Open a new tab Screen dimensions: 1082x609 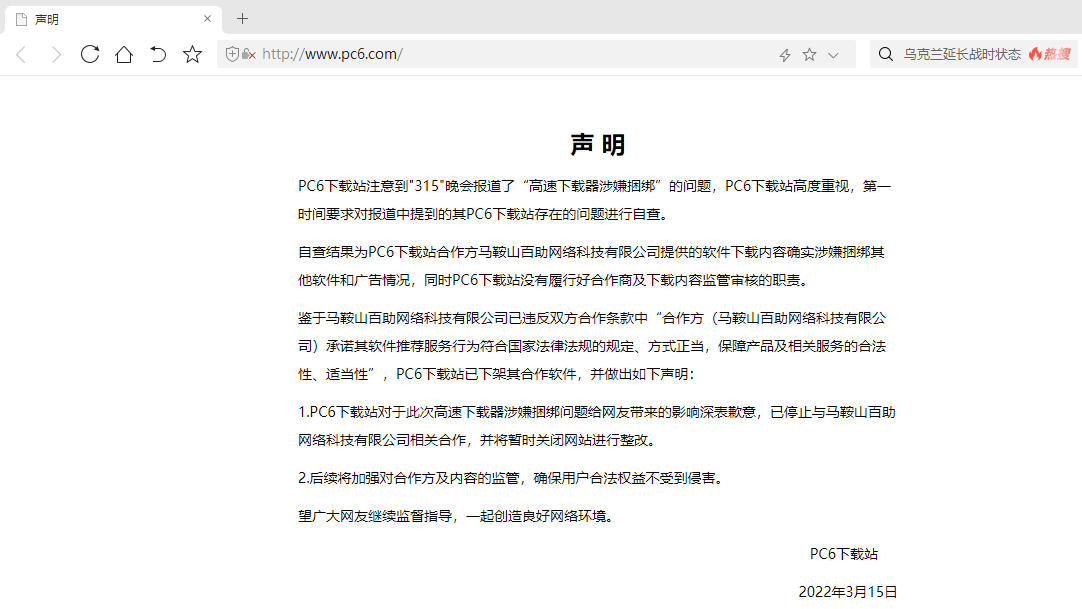242,19
